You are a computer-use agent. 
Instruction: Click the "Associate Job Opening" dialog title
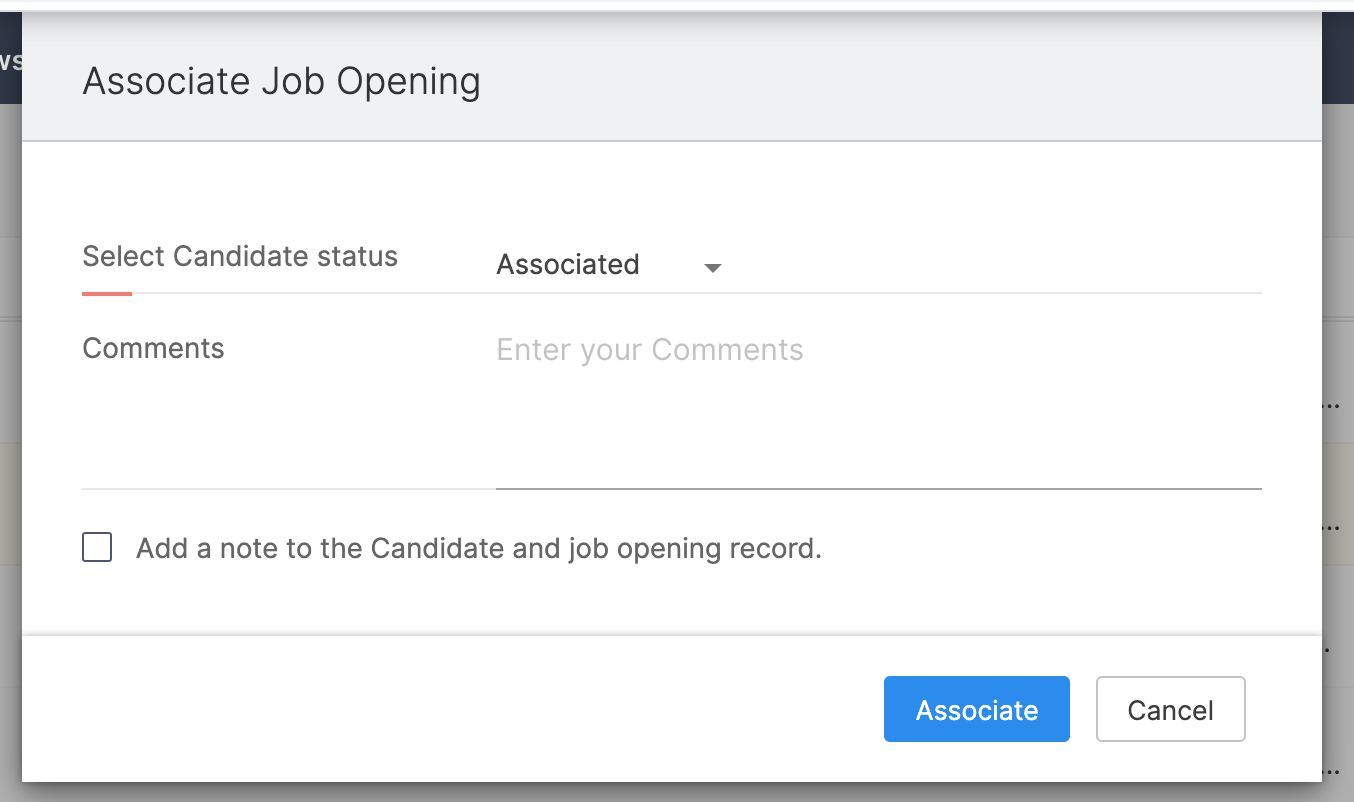click(x=281, y=81)
